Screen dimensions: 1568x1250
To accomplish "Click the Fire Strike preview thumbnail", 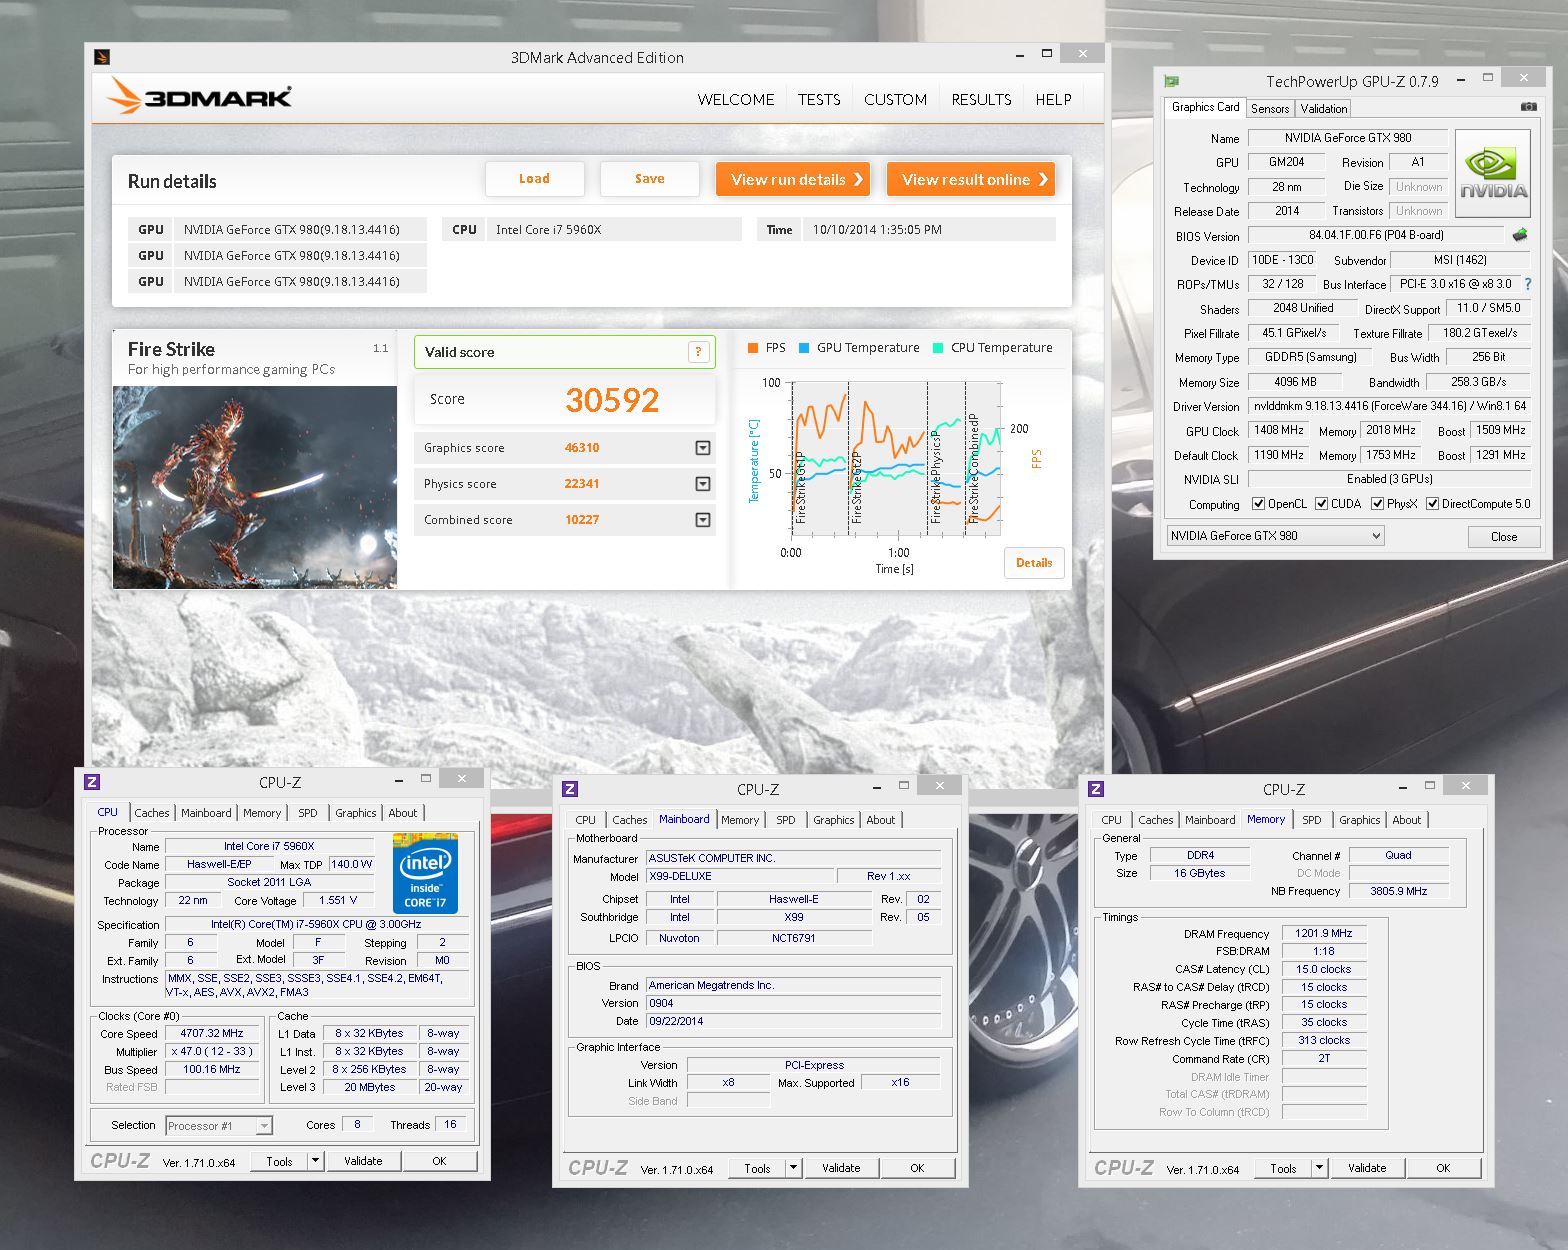I will (x=255, y=487).
